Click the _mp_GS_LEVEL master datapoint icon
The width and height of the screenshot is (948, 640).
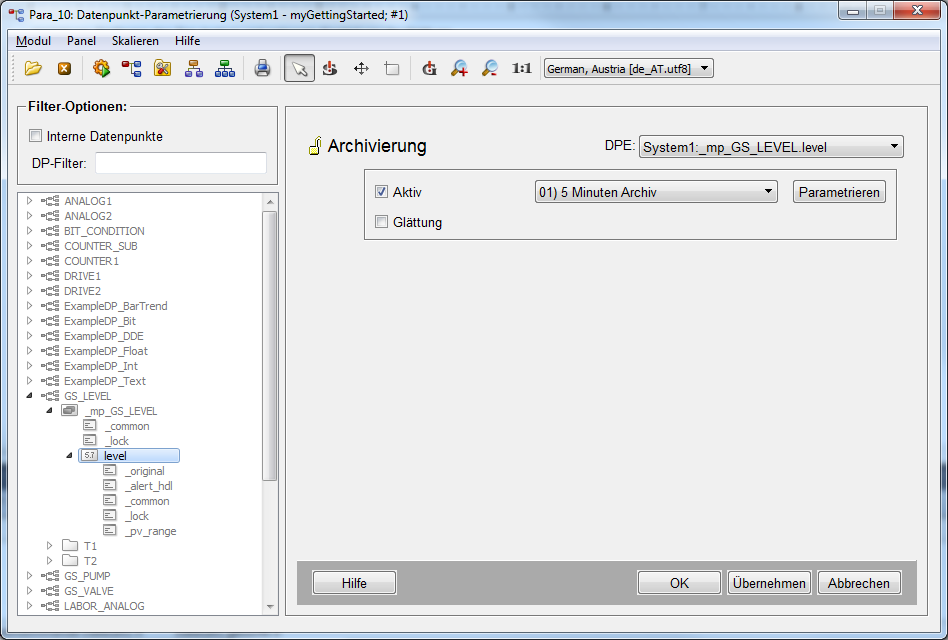(x=70, y=410)
